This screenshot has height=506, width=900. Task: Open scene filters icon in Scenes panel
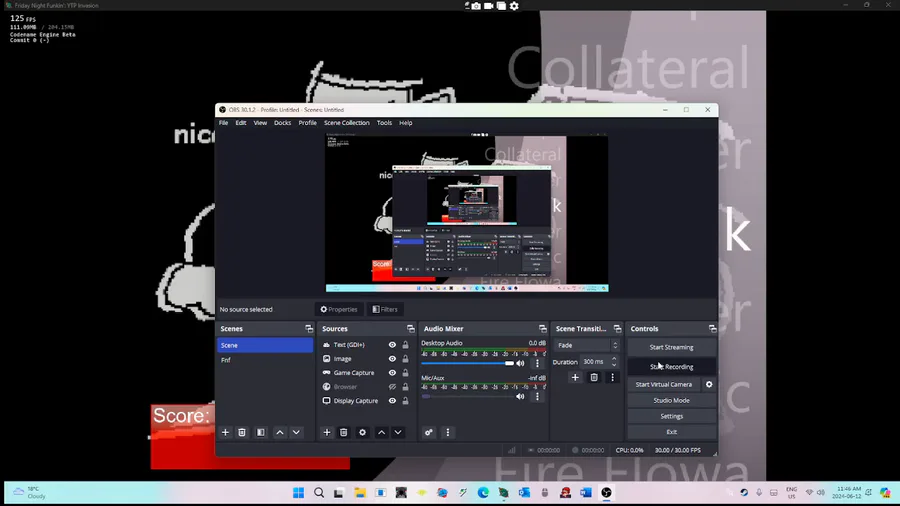point(261,433)
